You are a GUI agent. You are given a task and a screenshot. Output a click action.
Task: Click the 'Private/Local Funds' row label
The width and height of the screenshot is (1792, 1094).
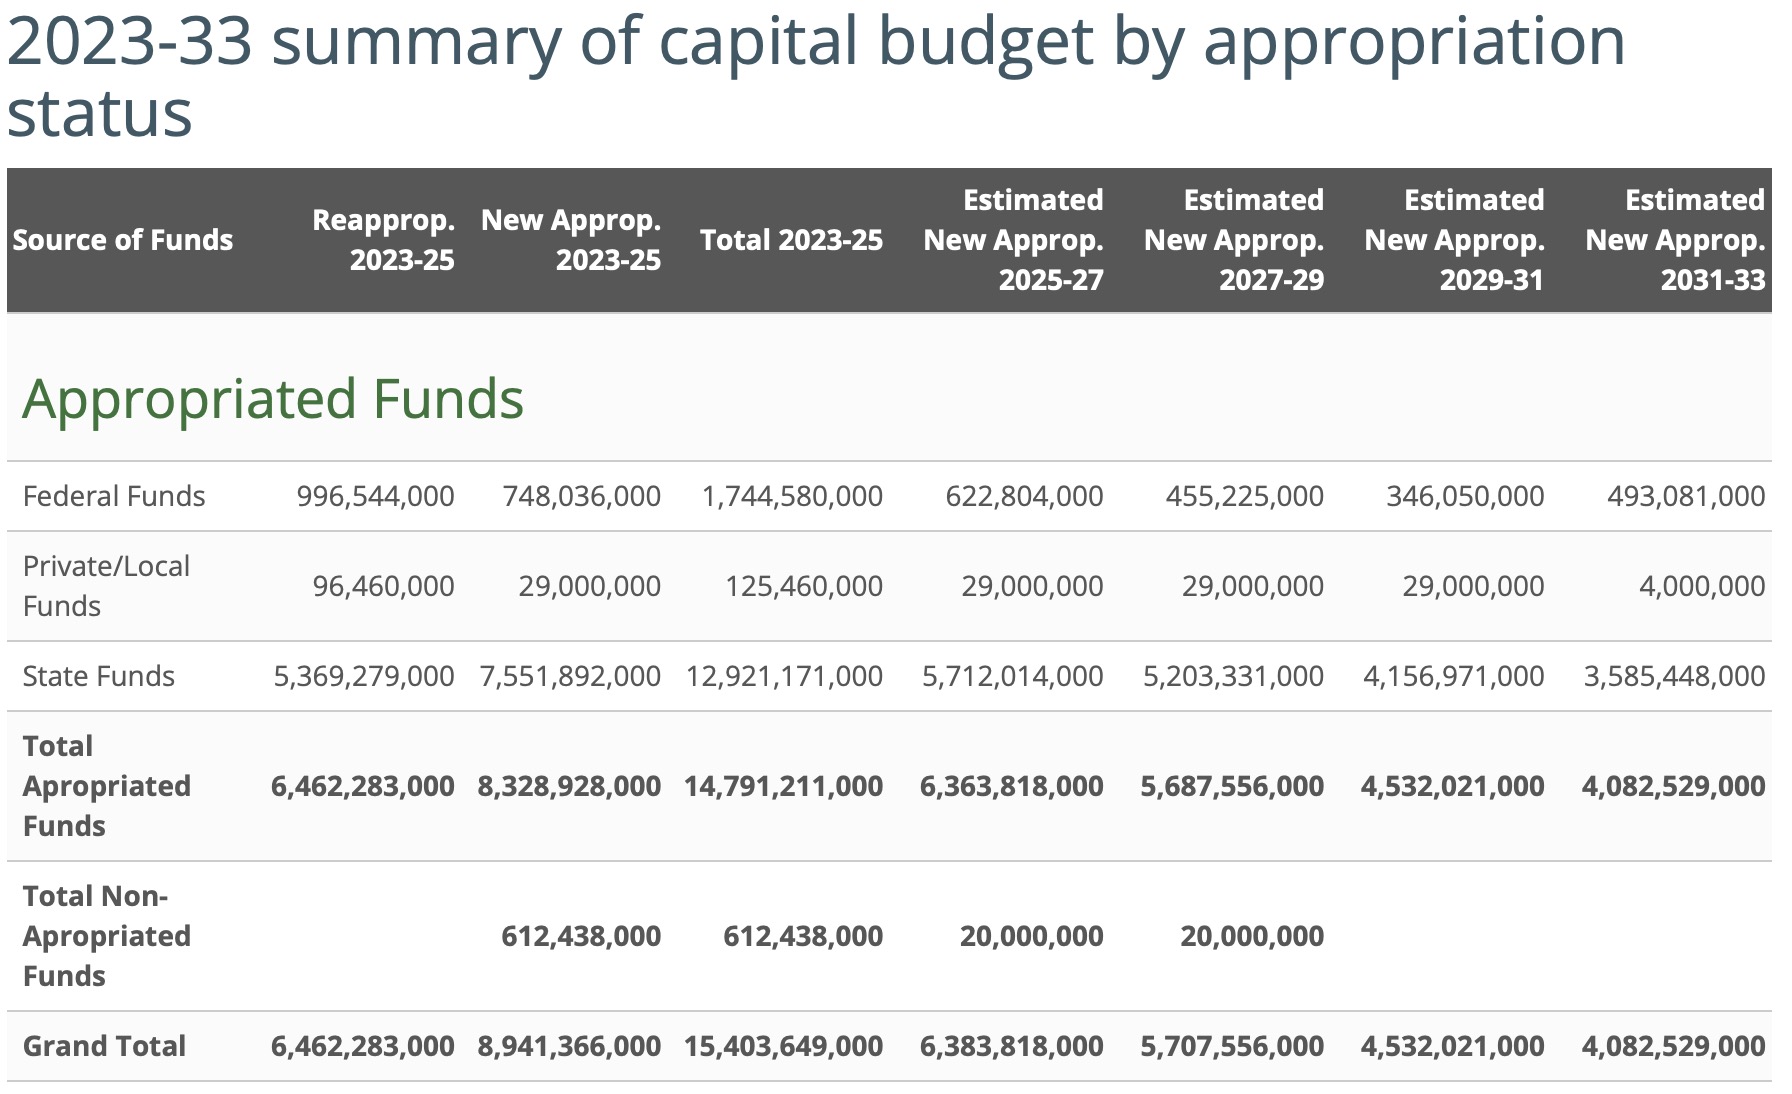pyautogui.click(x=106, y=586)
